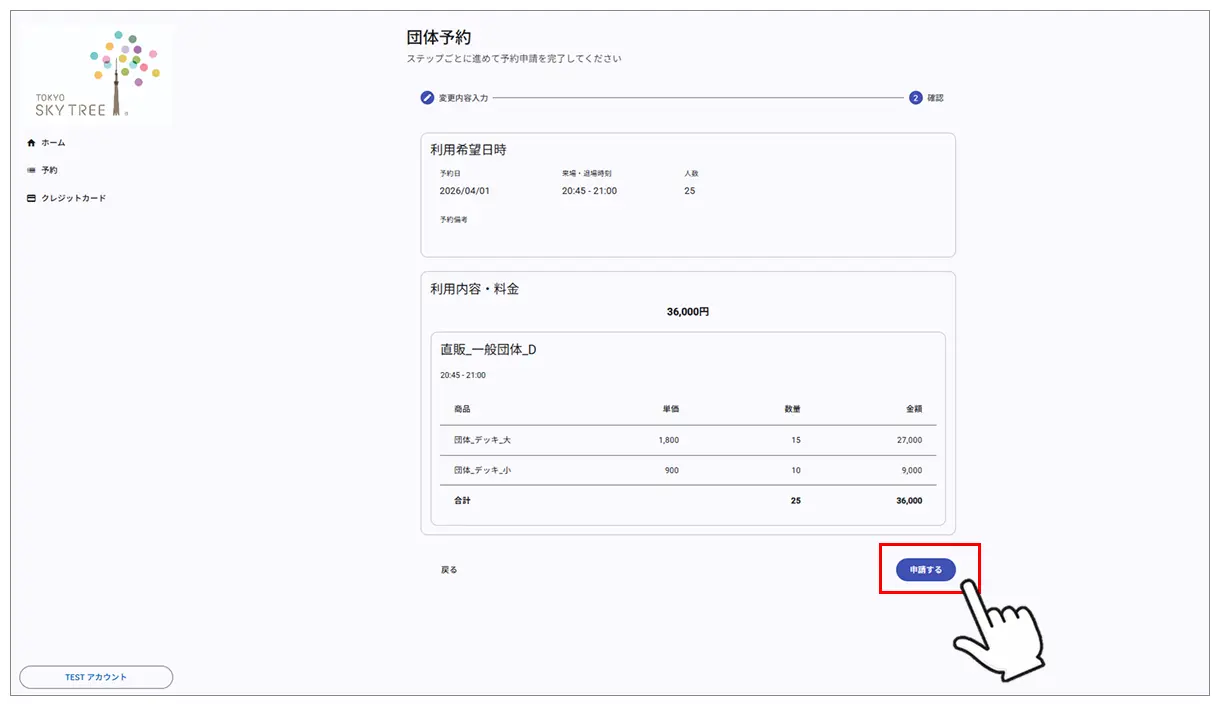Click the 予約 list icon in the sidebar

31,170
